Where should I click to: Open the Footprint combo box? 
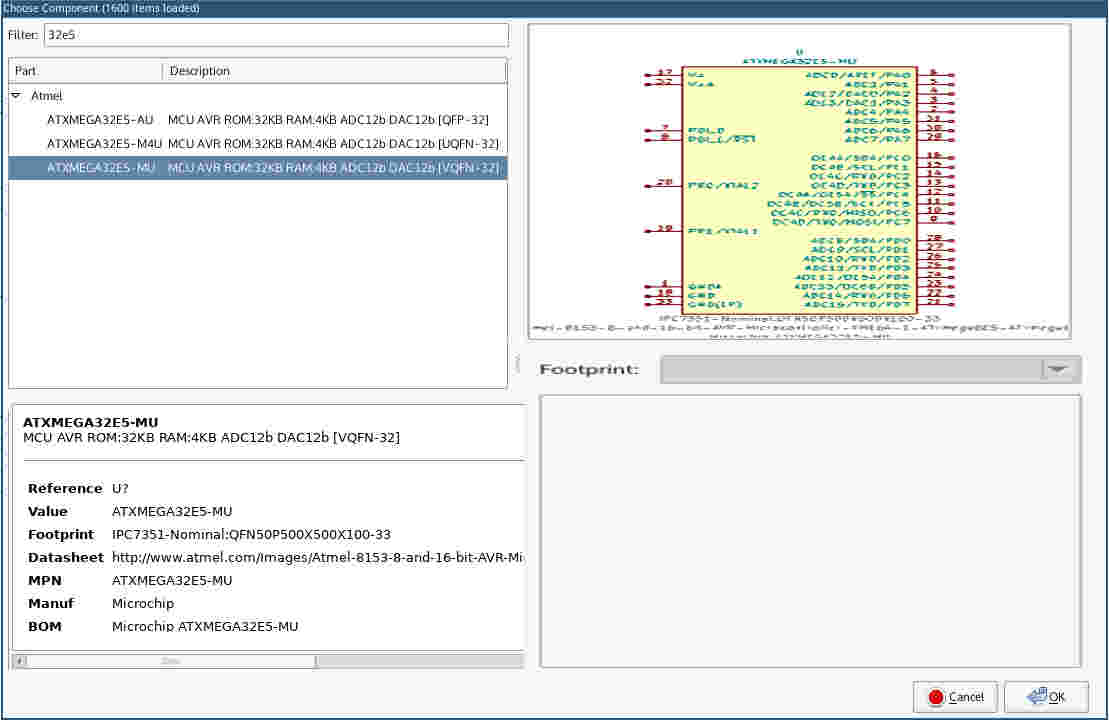[851, 370]
